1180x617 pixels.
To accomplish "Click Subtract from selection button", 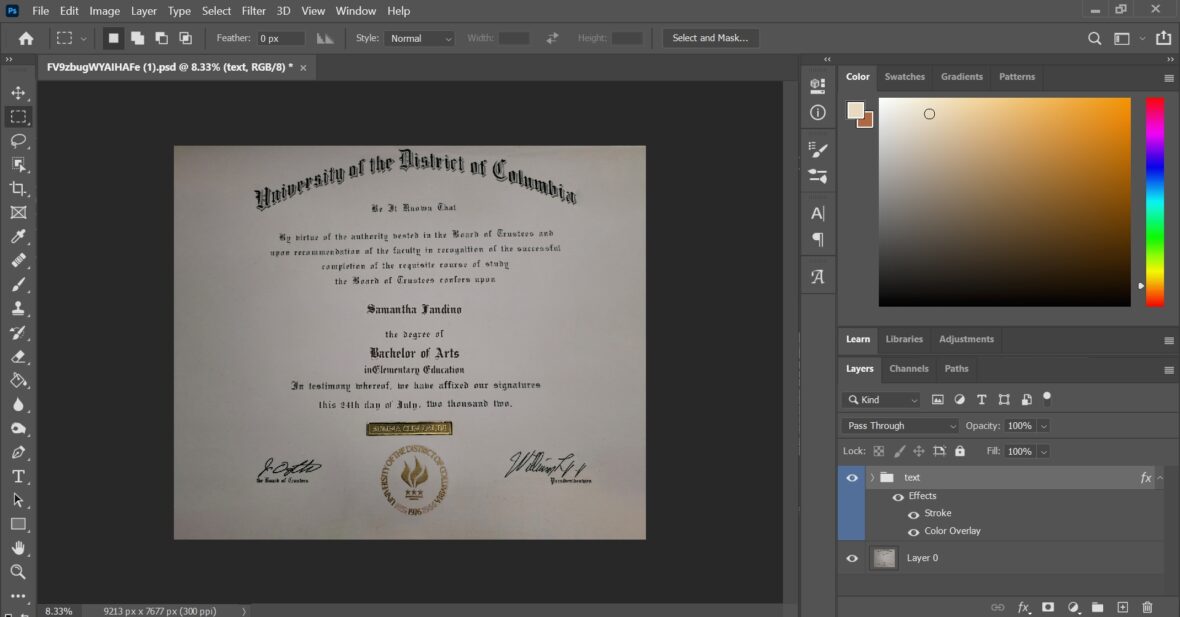I will pos(162,38).
